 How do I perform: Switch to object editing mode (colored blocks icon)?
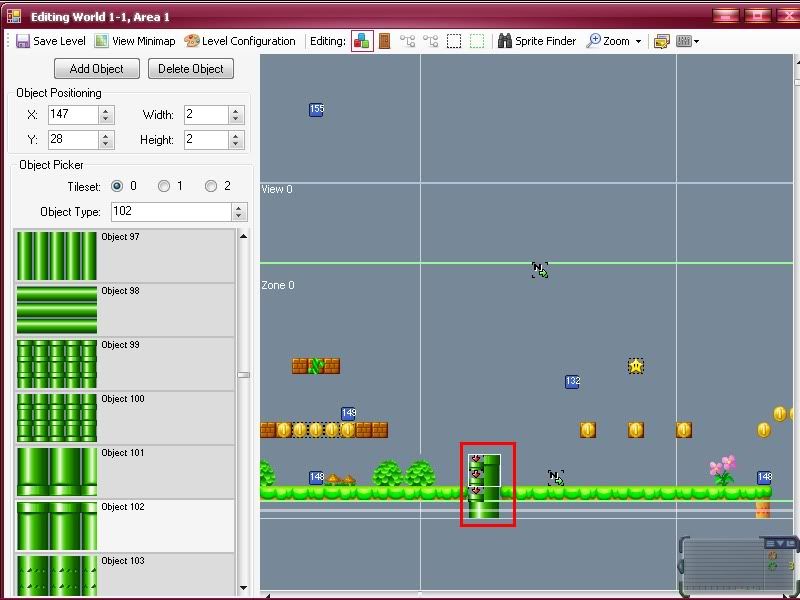coord(362,41)
